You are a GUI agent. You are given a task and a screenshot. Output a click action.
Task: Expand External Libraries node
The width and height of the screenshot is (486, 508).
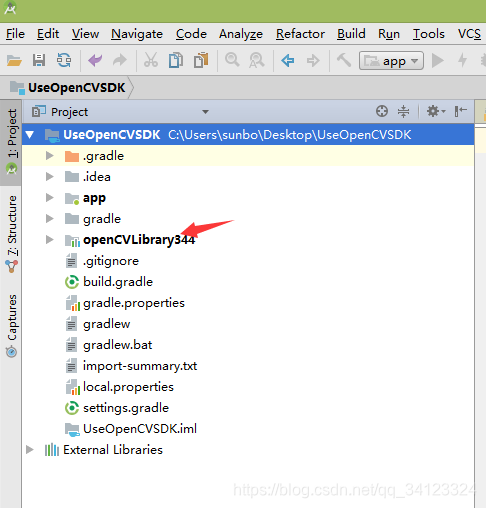[x=30, y=450]
